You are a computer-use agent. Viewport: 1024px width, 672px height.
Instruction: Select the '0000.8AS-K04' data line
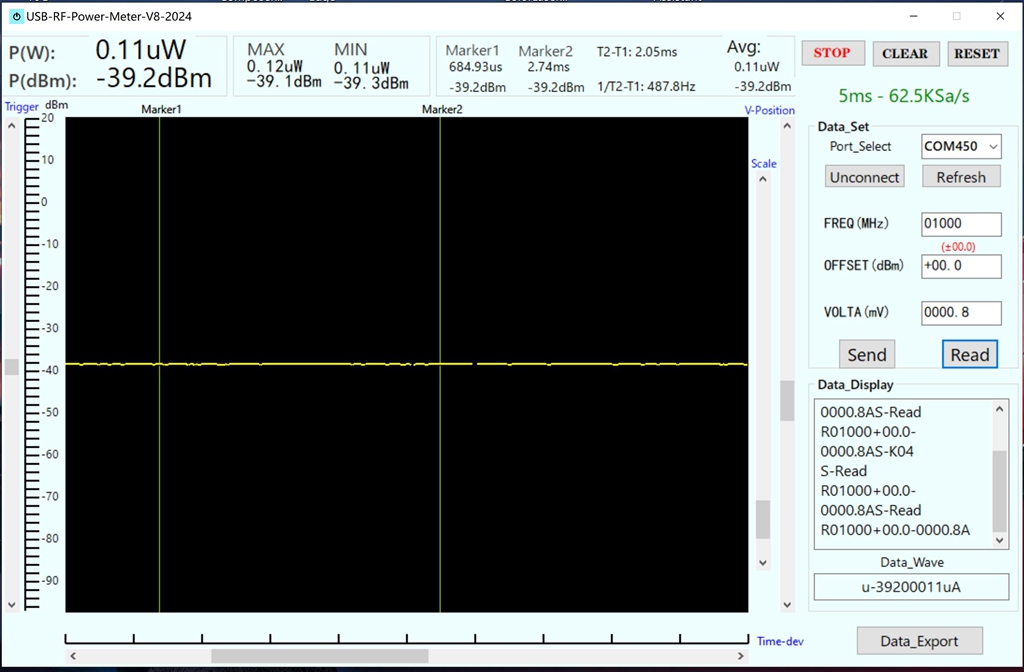(867, 451)
